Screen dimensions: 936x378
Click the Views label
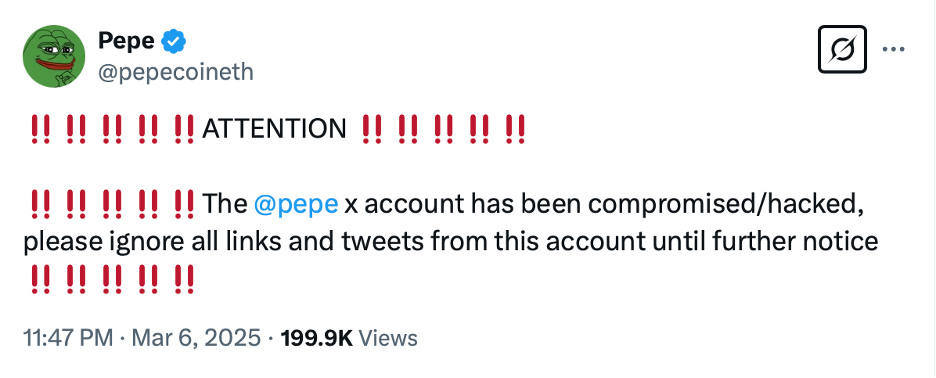pyautogui.click(x=390, y=338)
